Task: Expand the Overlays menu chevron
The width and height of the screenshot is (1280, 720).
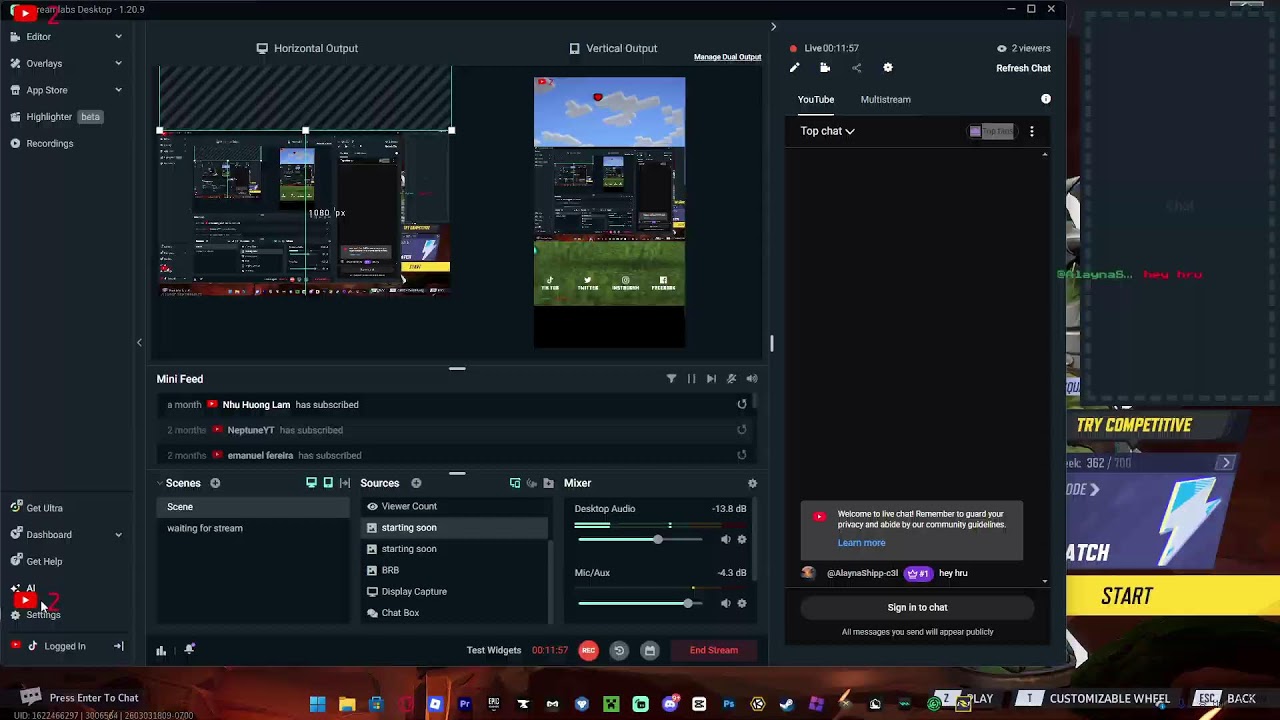Action: [x=118, y=63]
